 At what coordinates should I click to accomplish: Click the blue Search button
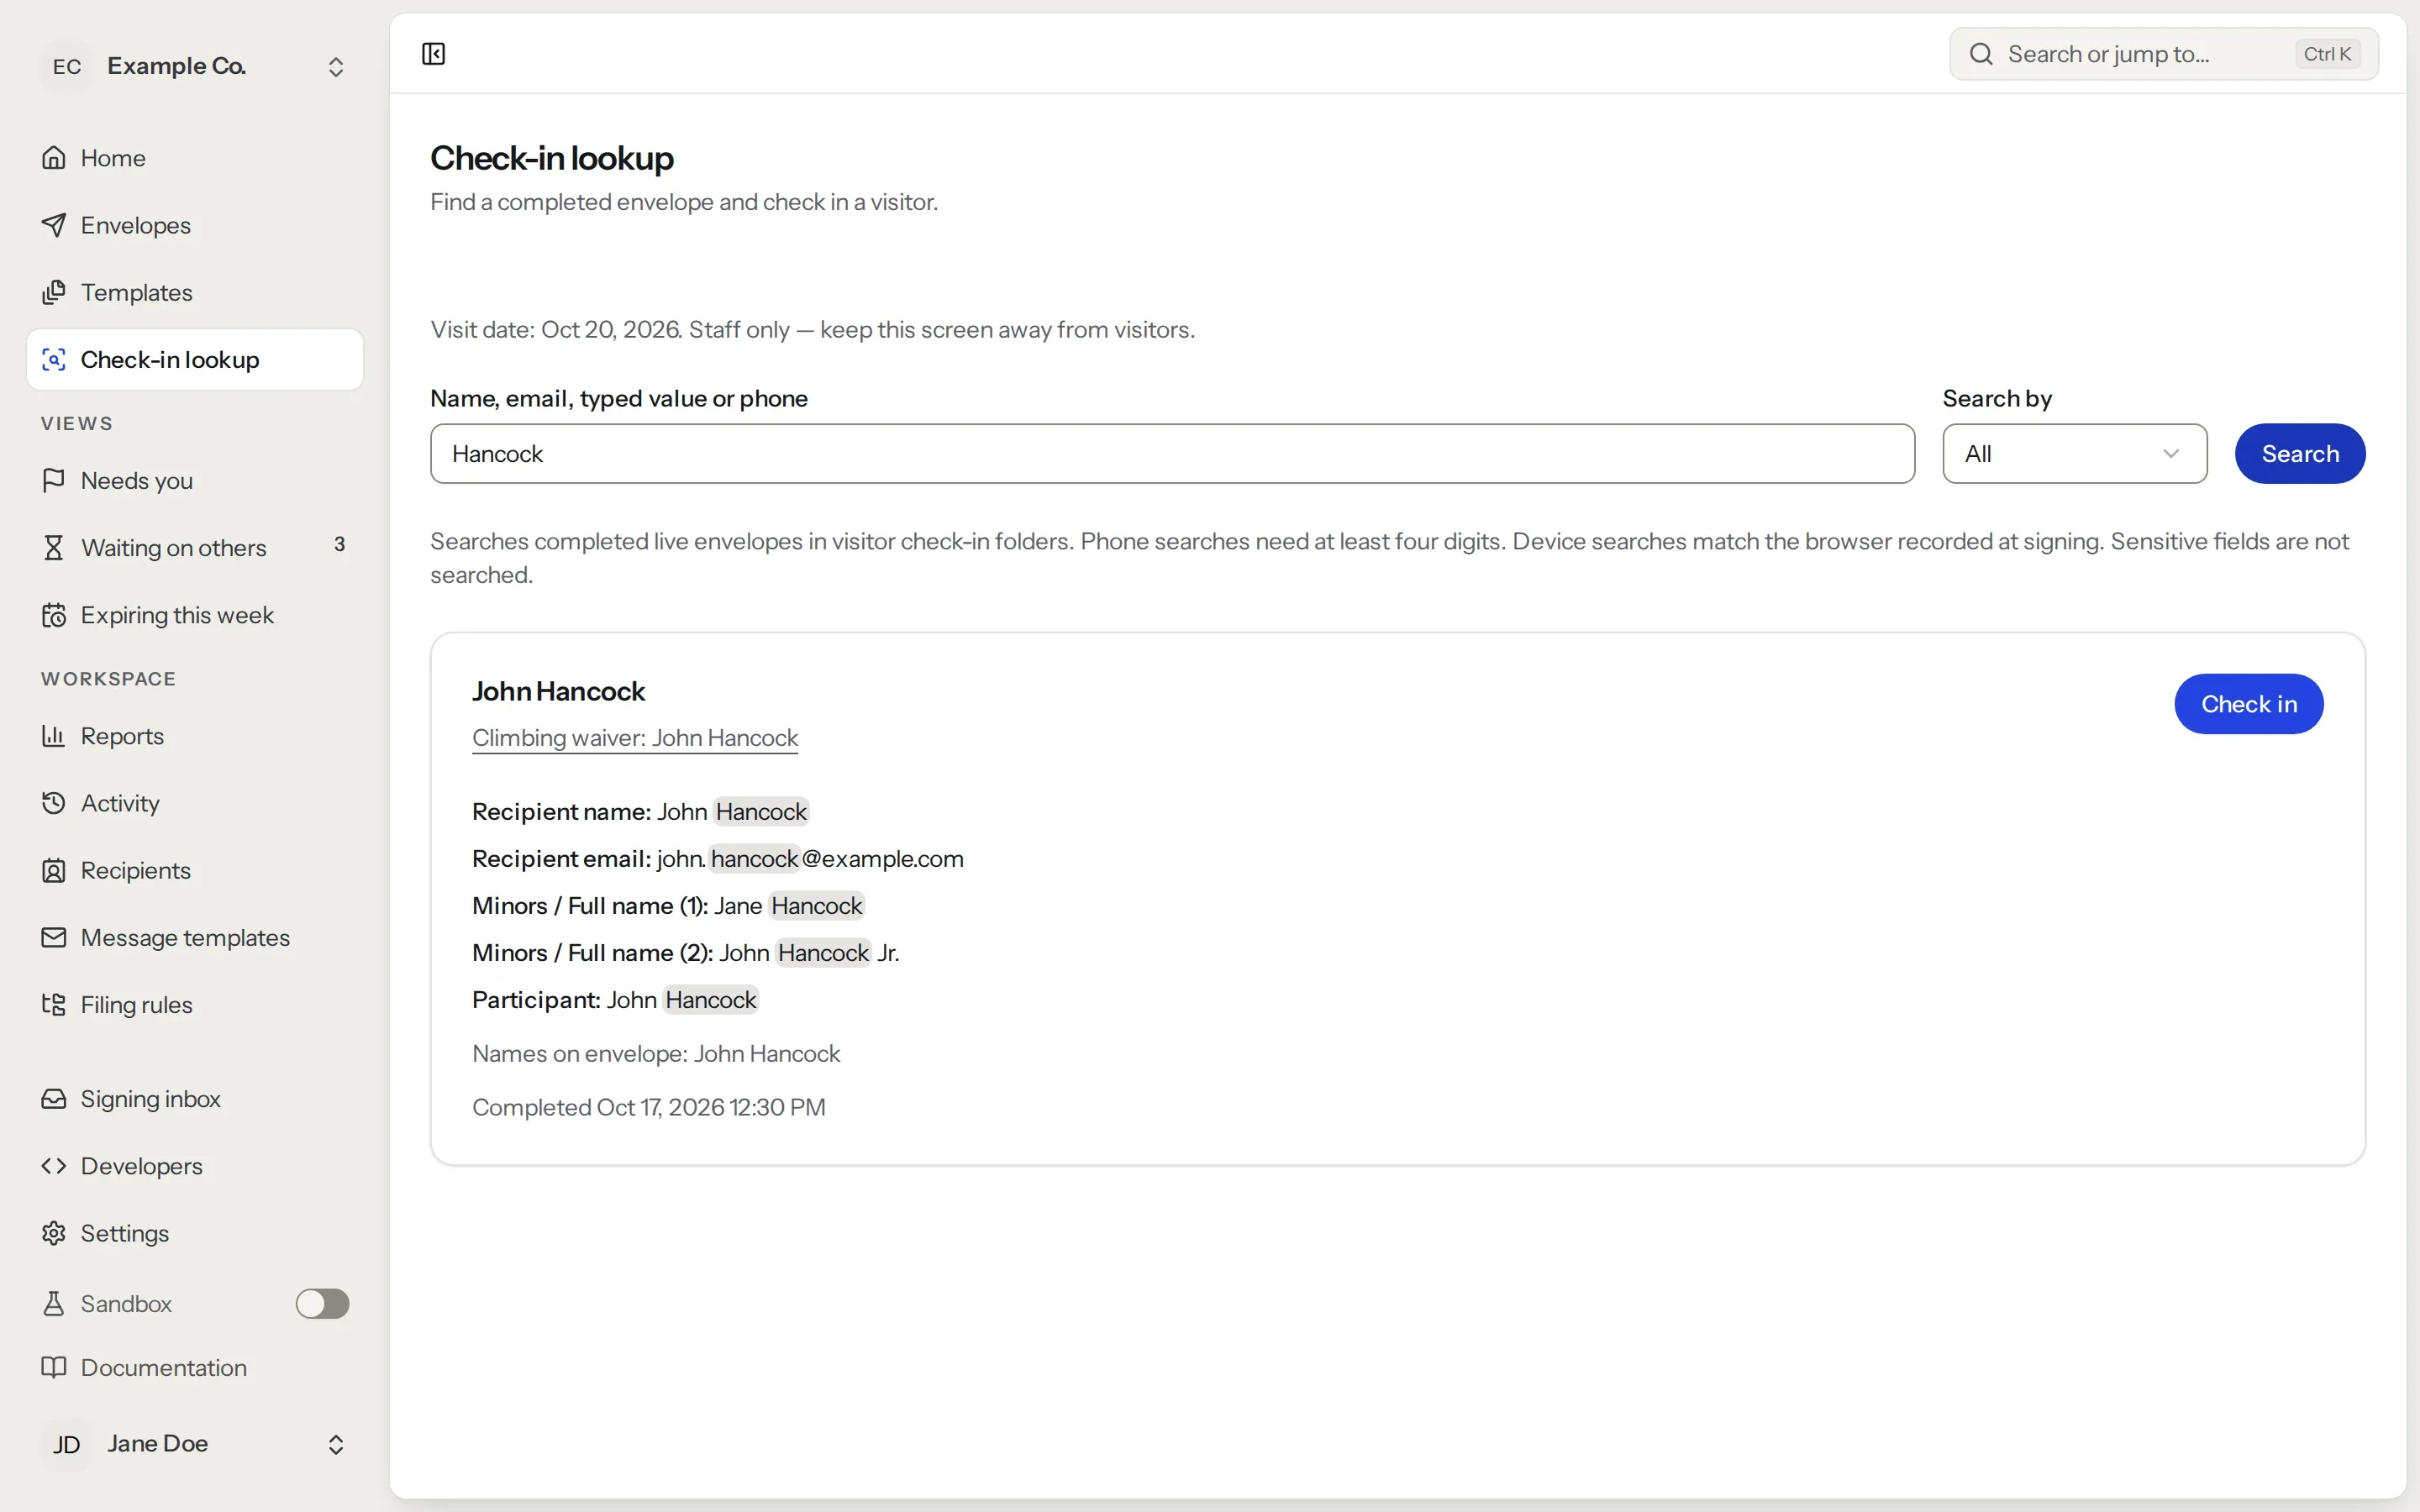[x=2300, y=454]
